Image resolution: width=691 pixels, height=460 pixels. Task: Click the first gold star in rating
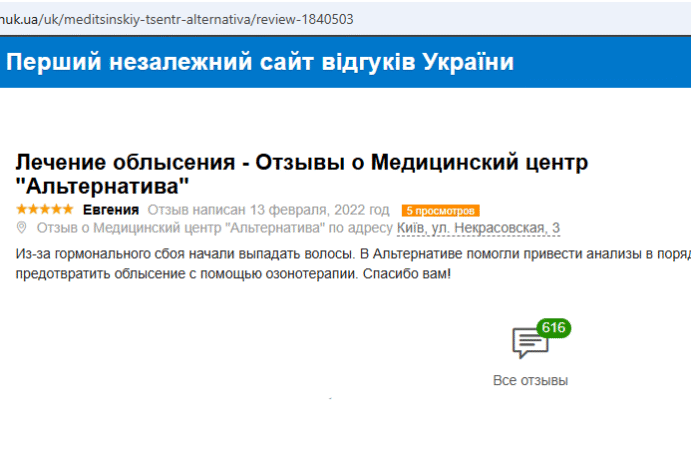(21, 210)
